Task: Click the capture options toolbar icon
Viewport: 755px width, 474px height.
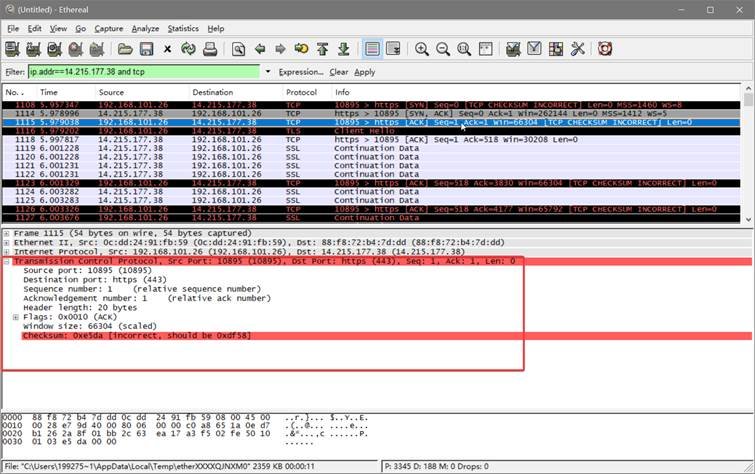Action: [x=33, y=49]
